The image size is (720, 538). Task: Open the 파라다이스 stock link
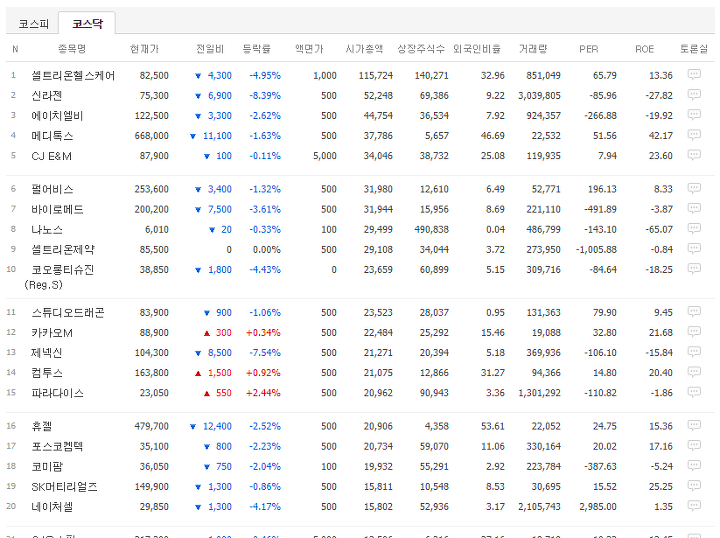tap(57, 393)
